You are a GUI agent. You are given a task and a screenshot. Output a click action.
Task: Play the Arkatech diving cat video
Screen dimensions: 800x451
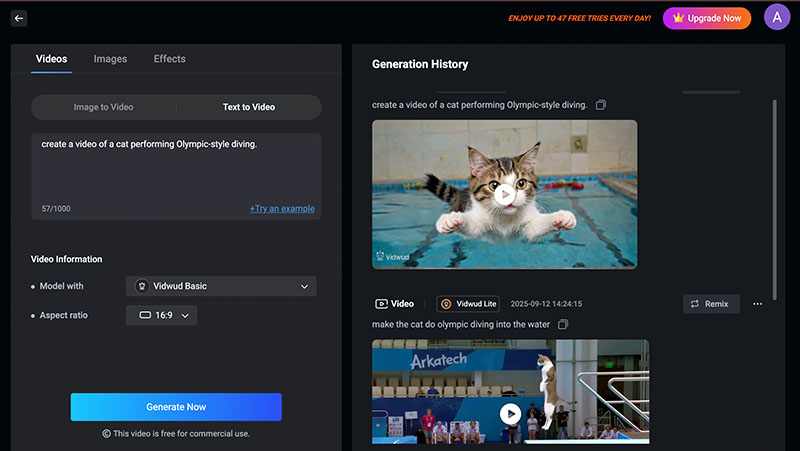[x=510, y=414]
